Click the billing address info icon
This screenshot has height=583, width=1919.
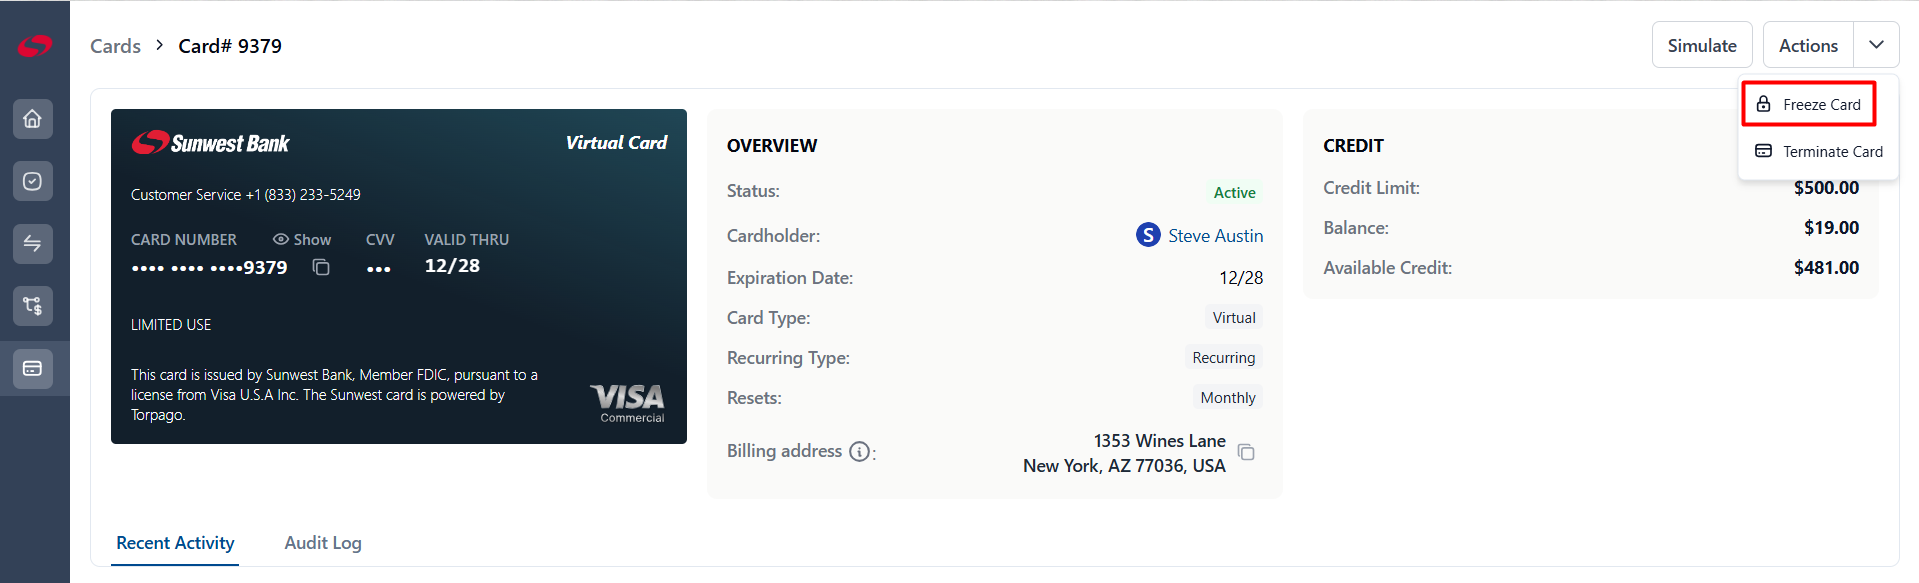point(859,452)
